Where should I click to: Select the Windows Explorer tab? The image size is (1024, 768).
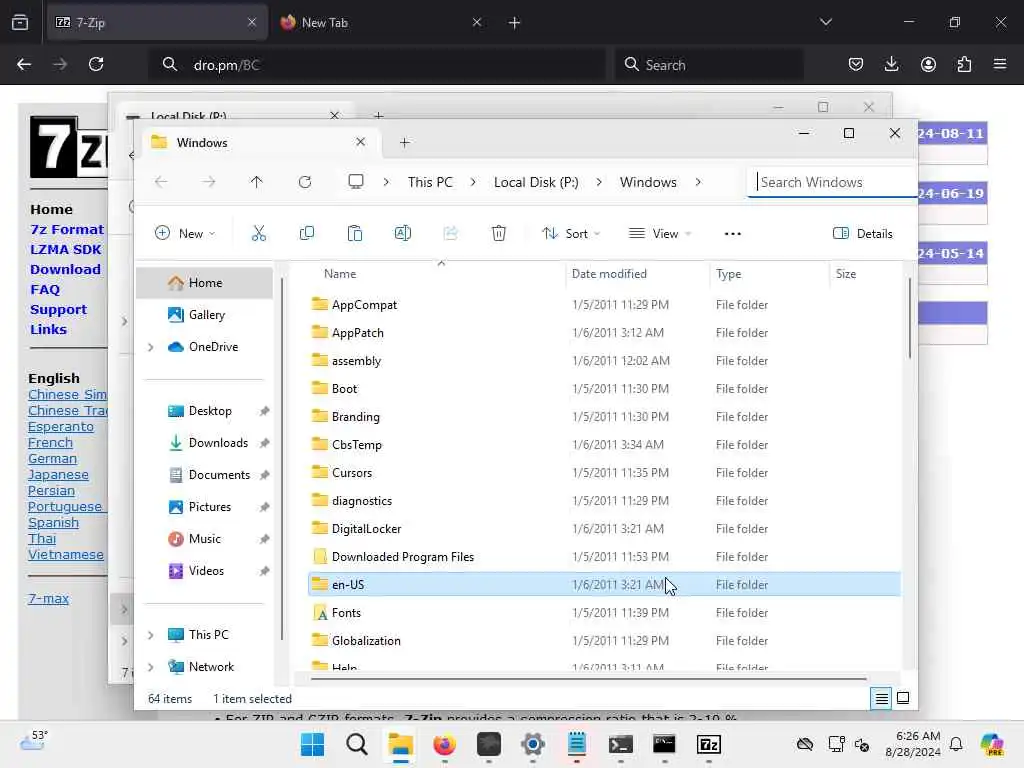pos(260,142)
